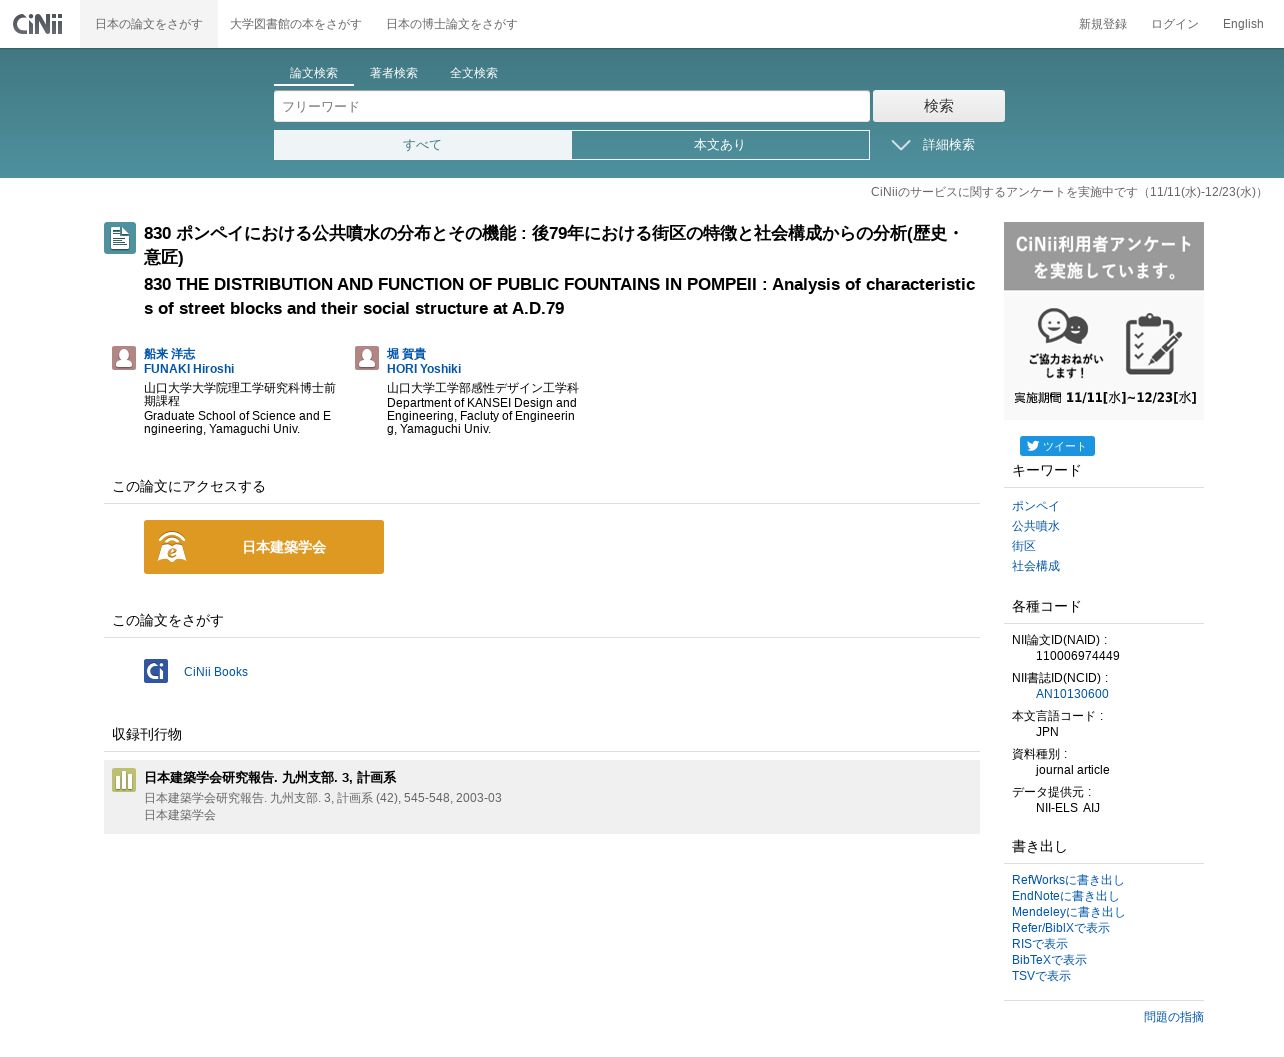
Task: Click the CiNii Books icon
Action: coord(156,671)
